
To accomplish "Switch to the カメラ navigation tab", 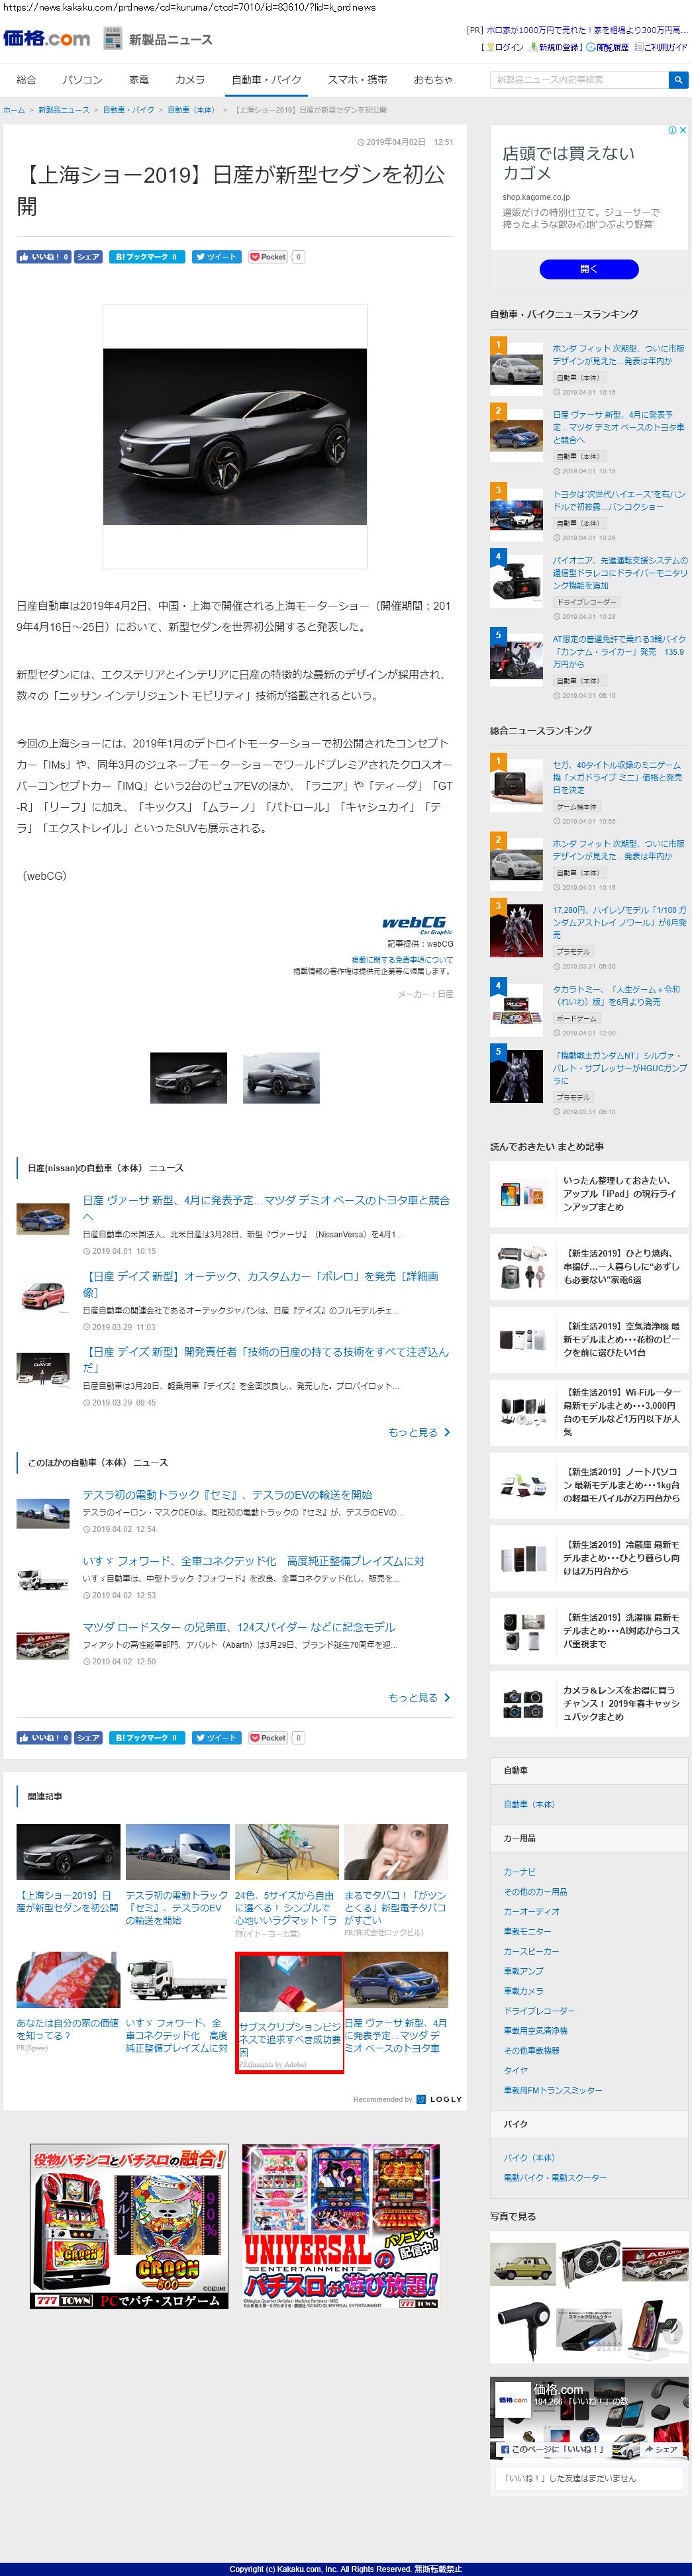I will point(190,80).
